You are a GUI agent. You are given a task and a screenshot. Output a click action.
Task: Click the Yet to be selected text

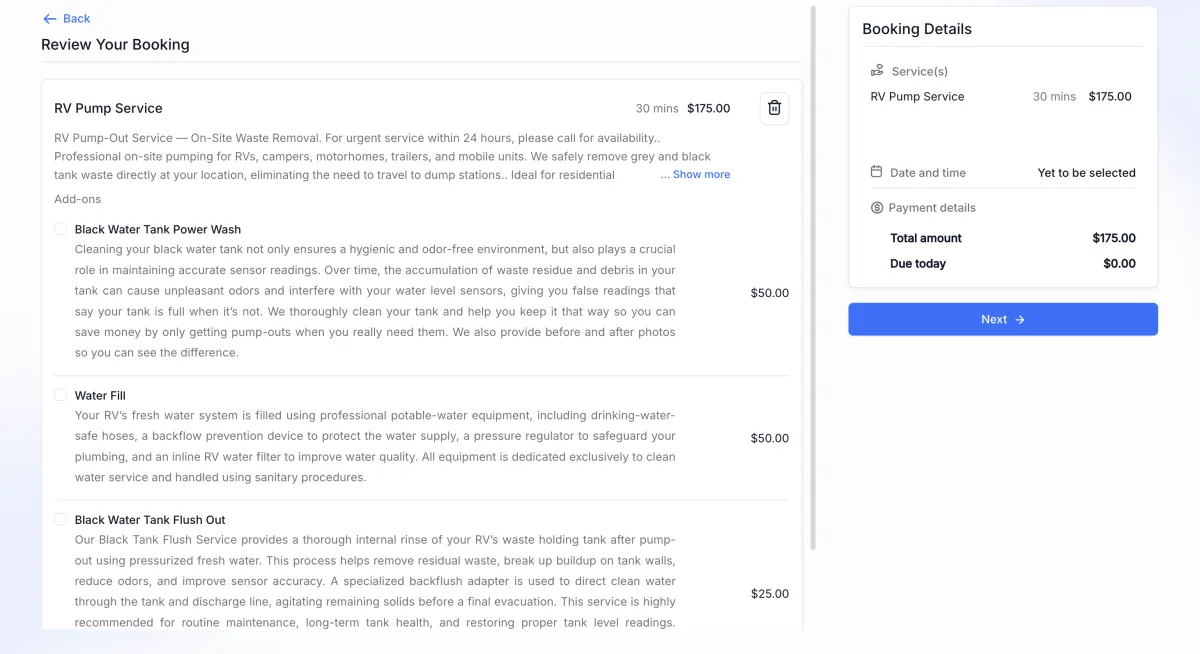[1086, 173]
